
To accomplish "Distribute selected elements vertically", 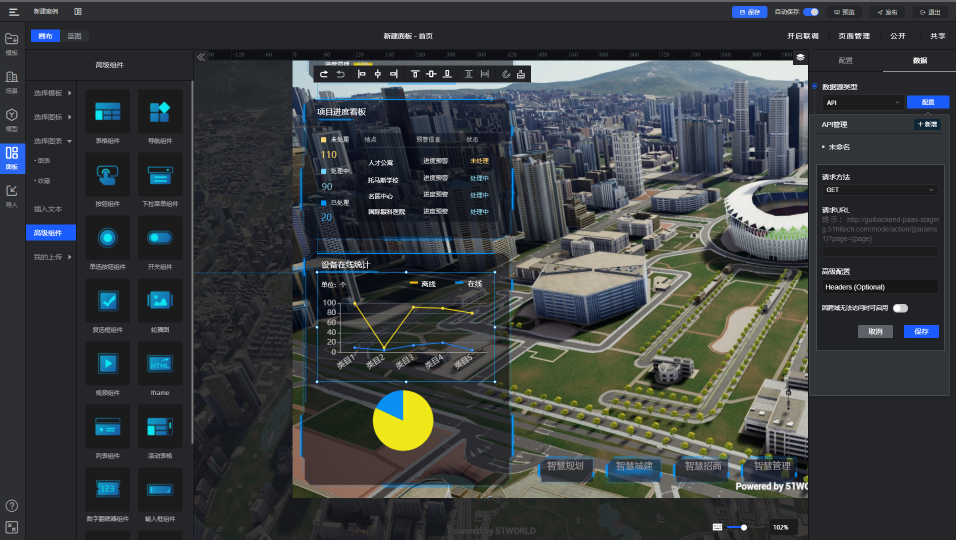I will (468, 74).
